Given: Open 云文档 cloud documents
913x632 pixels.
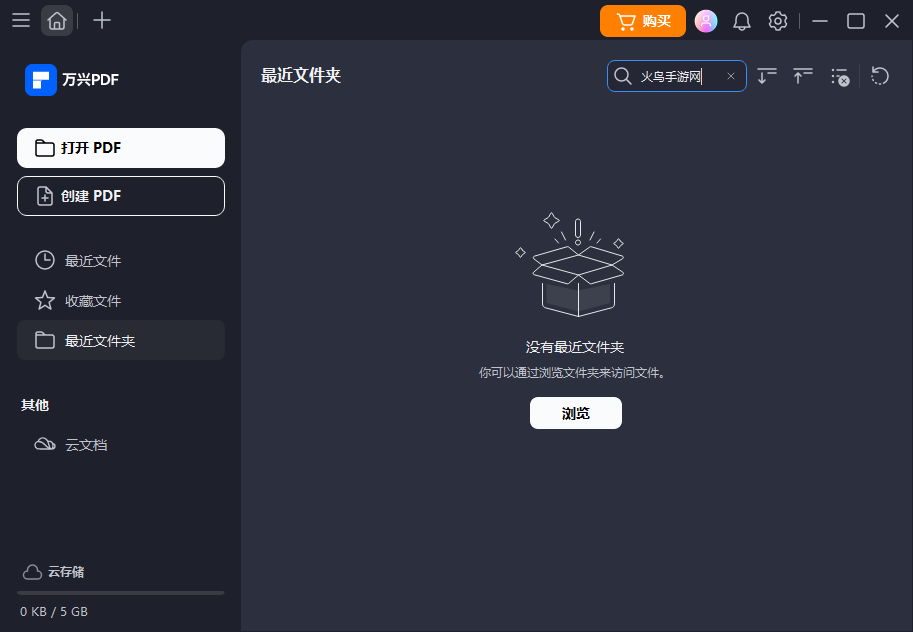Looking at the screenshot, I should tap(121, 444).
